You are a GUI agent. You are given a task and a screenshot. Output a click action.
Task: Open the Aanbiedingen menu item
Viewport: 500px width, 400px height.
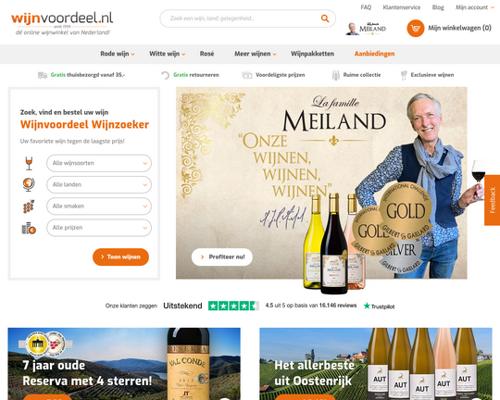coord(374,54)
